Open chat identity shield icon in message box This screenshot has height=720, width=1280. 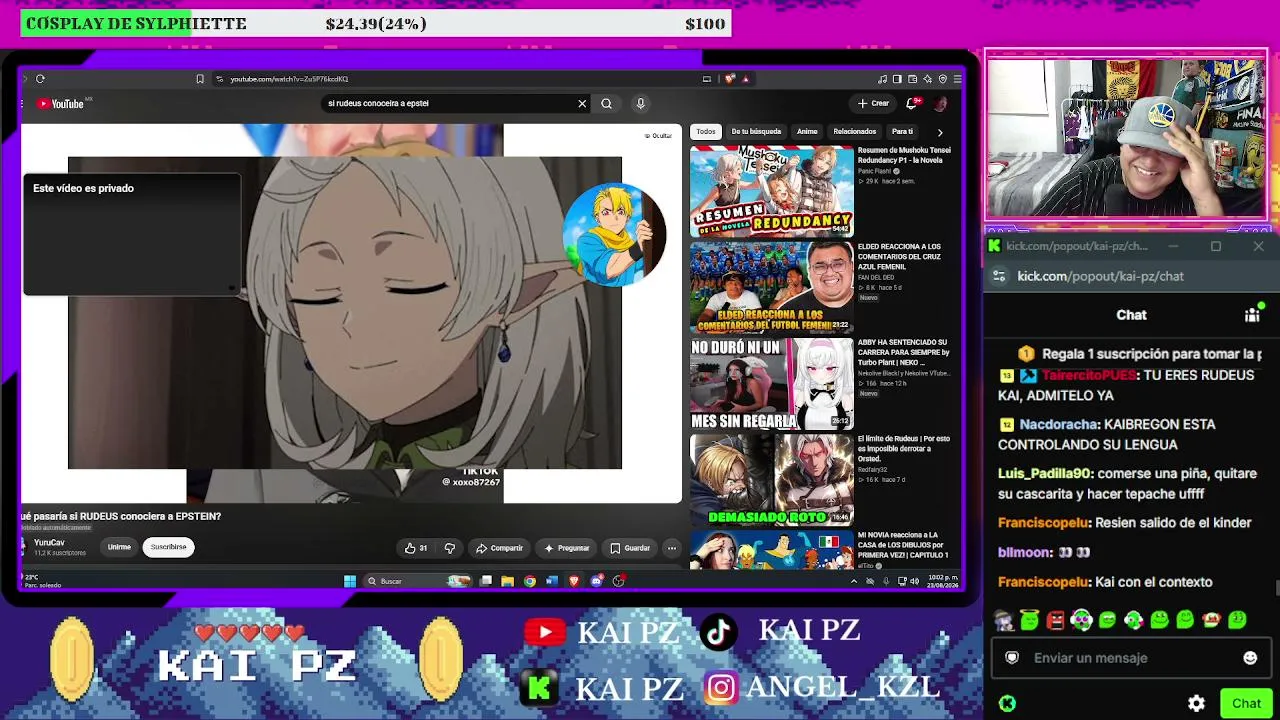coord(1012,658)
